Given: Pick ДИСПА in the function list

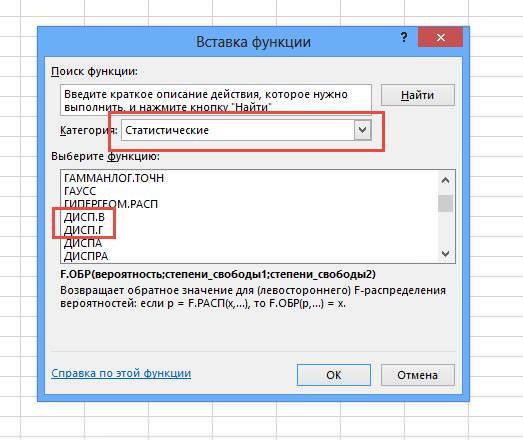Looking at the screenshot, I should (x=83, y=243).
